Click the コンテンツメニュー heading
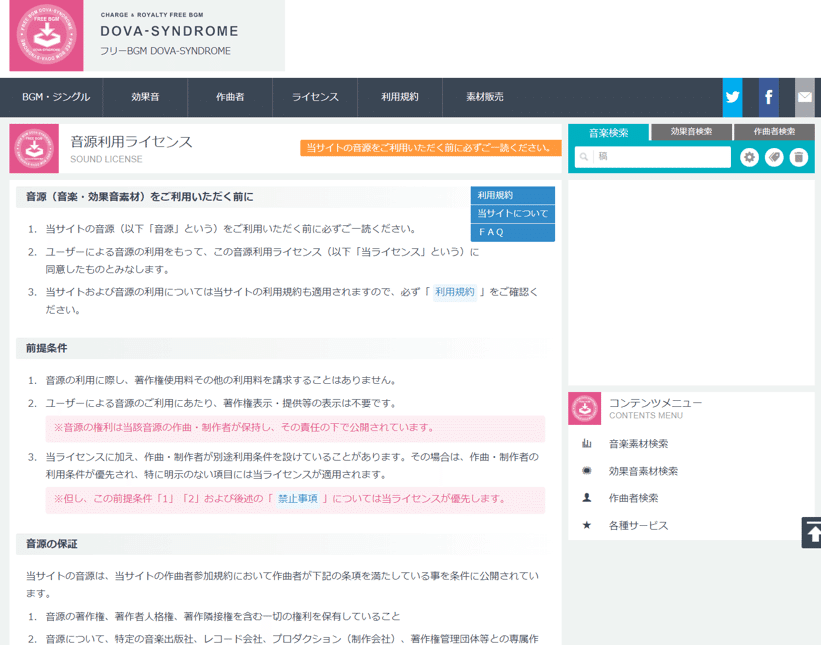Viewport: 821px width, 645px height. pyautogui.click(x=655, y=403)
